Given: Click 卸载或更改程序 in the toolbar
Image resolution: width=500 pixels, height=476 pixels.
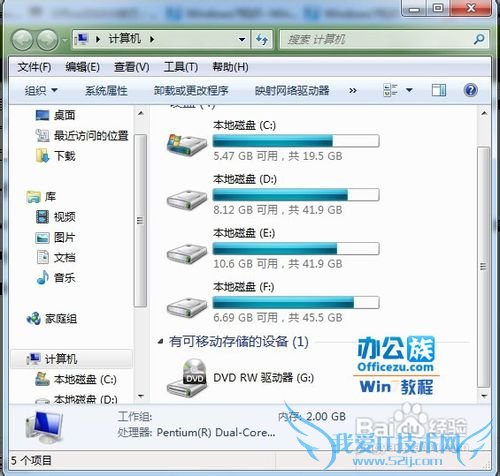Looking at the screenshot, I should (x=191, y=90).
